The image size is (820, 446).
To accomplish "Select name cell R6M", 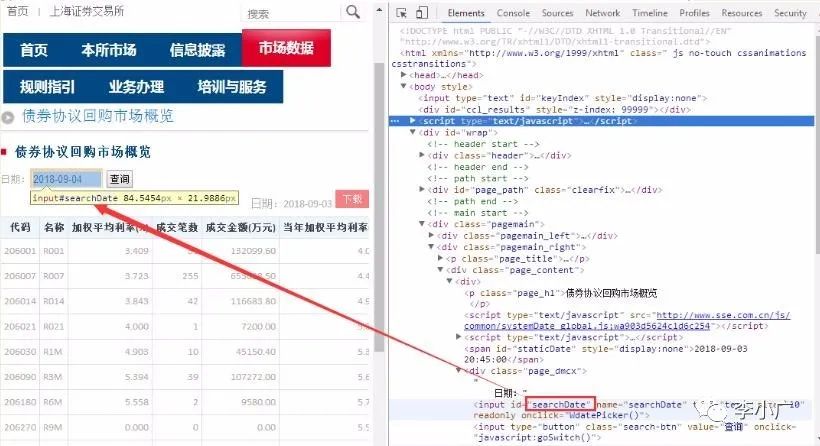I will click(x=53, y=402).
